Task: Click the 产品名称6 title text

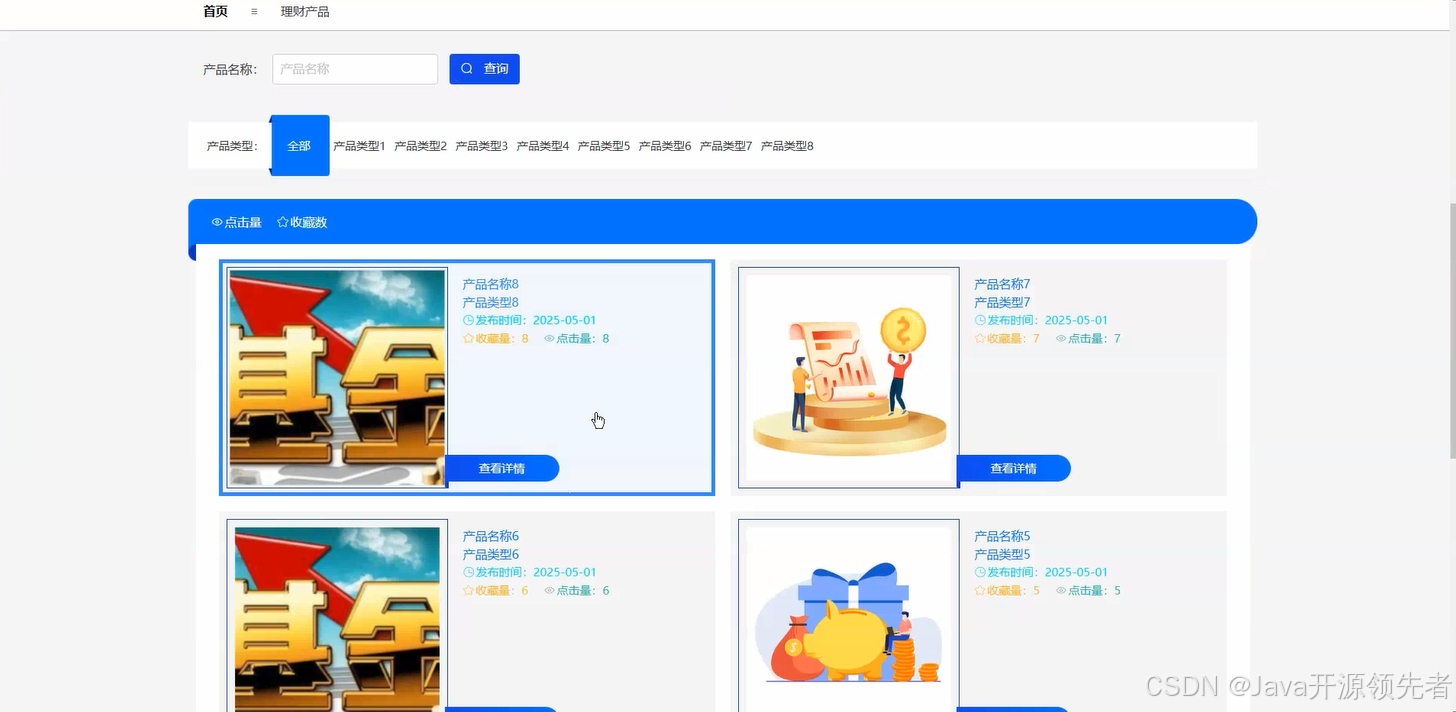Action: [x=490, y=536]
